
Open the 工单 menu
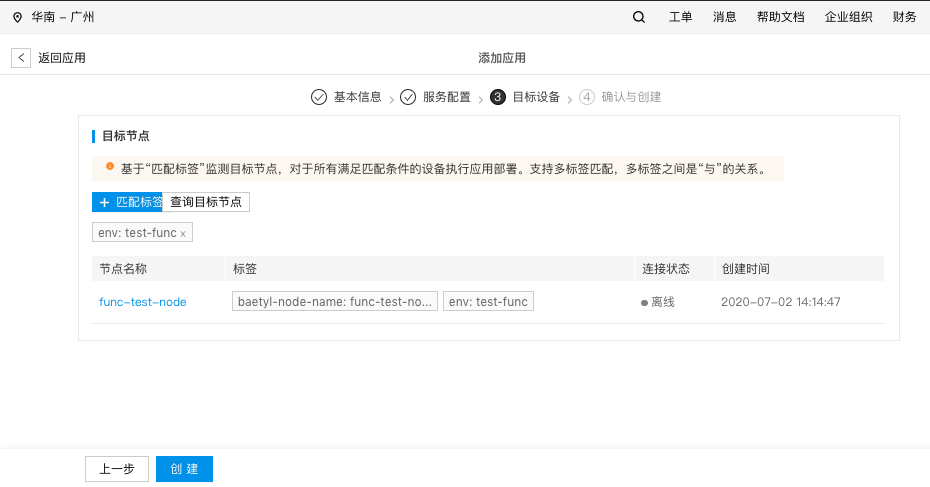[680, 17]
